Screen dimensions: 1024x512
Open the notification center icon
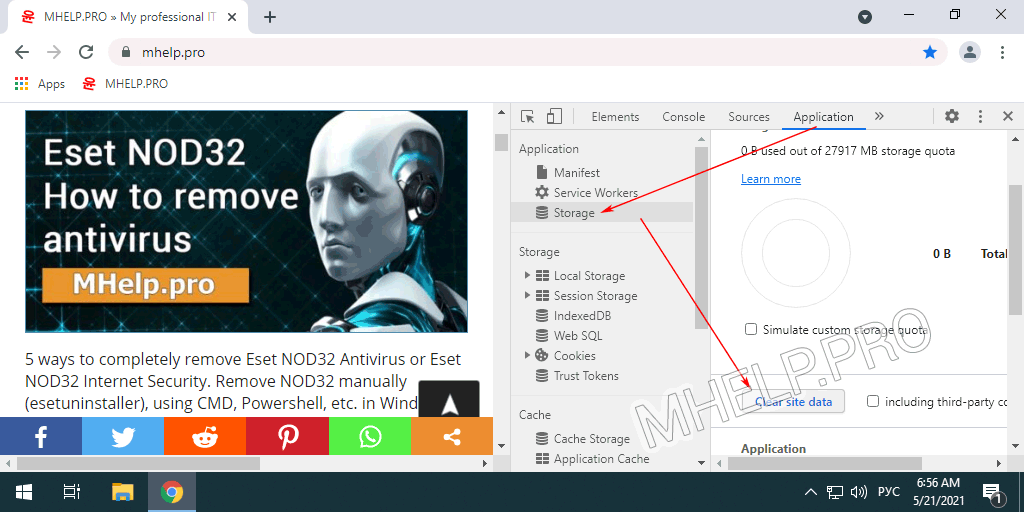tap(991, 492)
